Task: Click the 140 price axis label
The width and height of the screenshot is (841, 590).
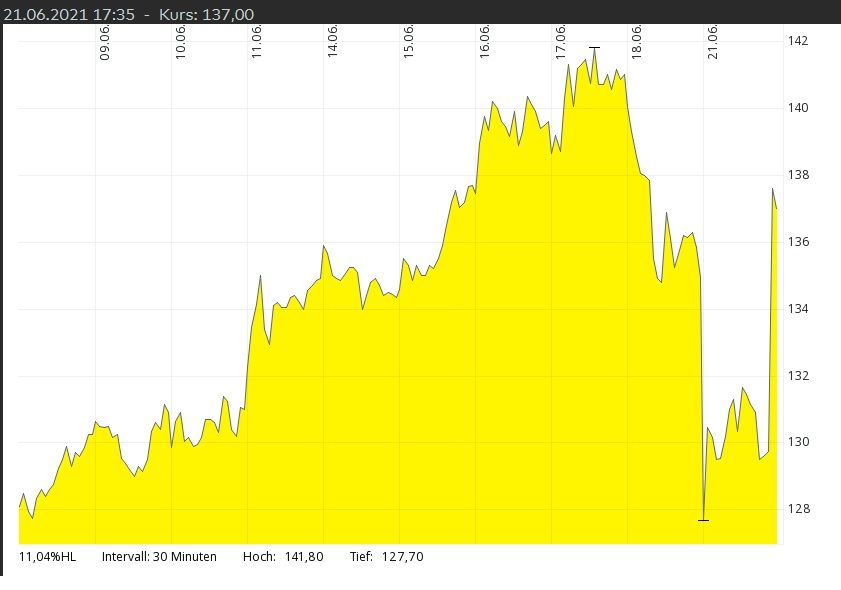Action: click(x=797, y=108)
